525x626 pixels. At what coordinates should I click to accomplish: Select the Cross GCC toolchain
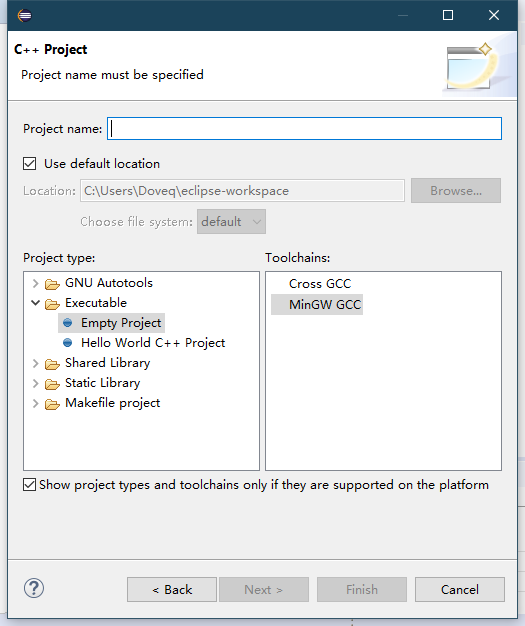click(320, 283)
